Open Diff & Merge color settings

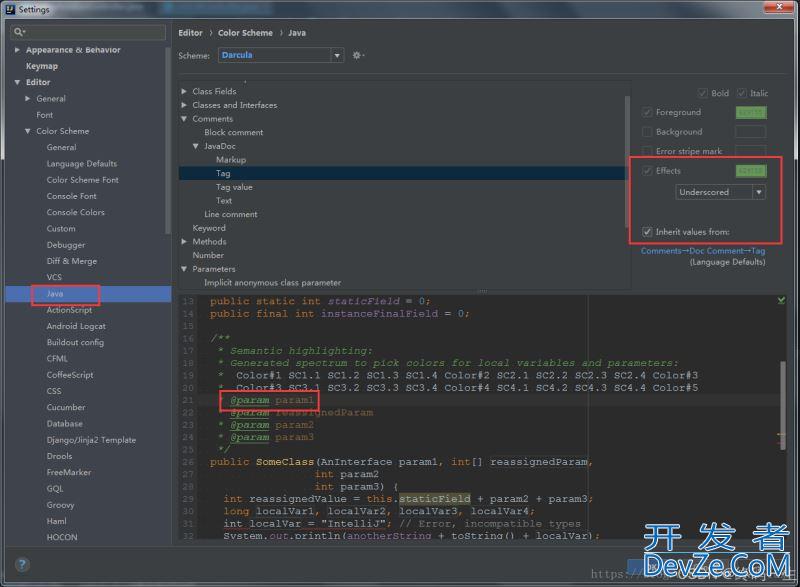coord(71,261)
